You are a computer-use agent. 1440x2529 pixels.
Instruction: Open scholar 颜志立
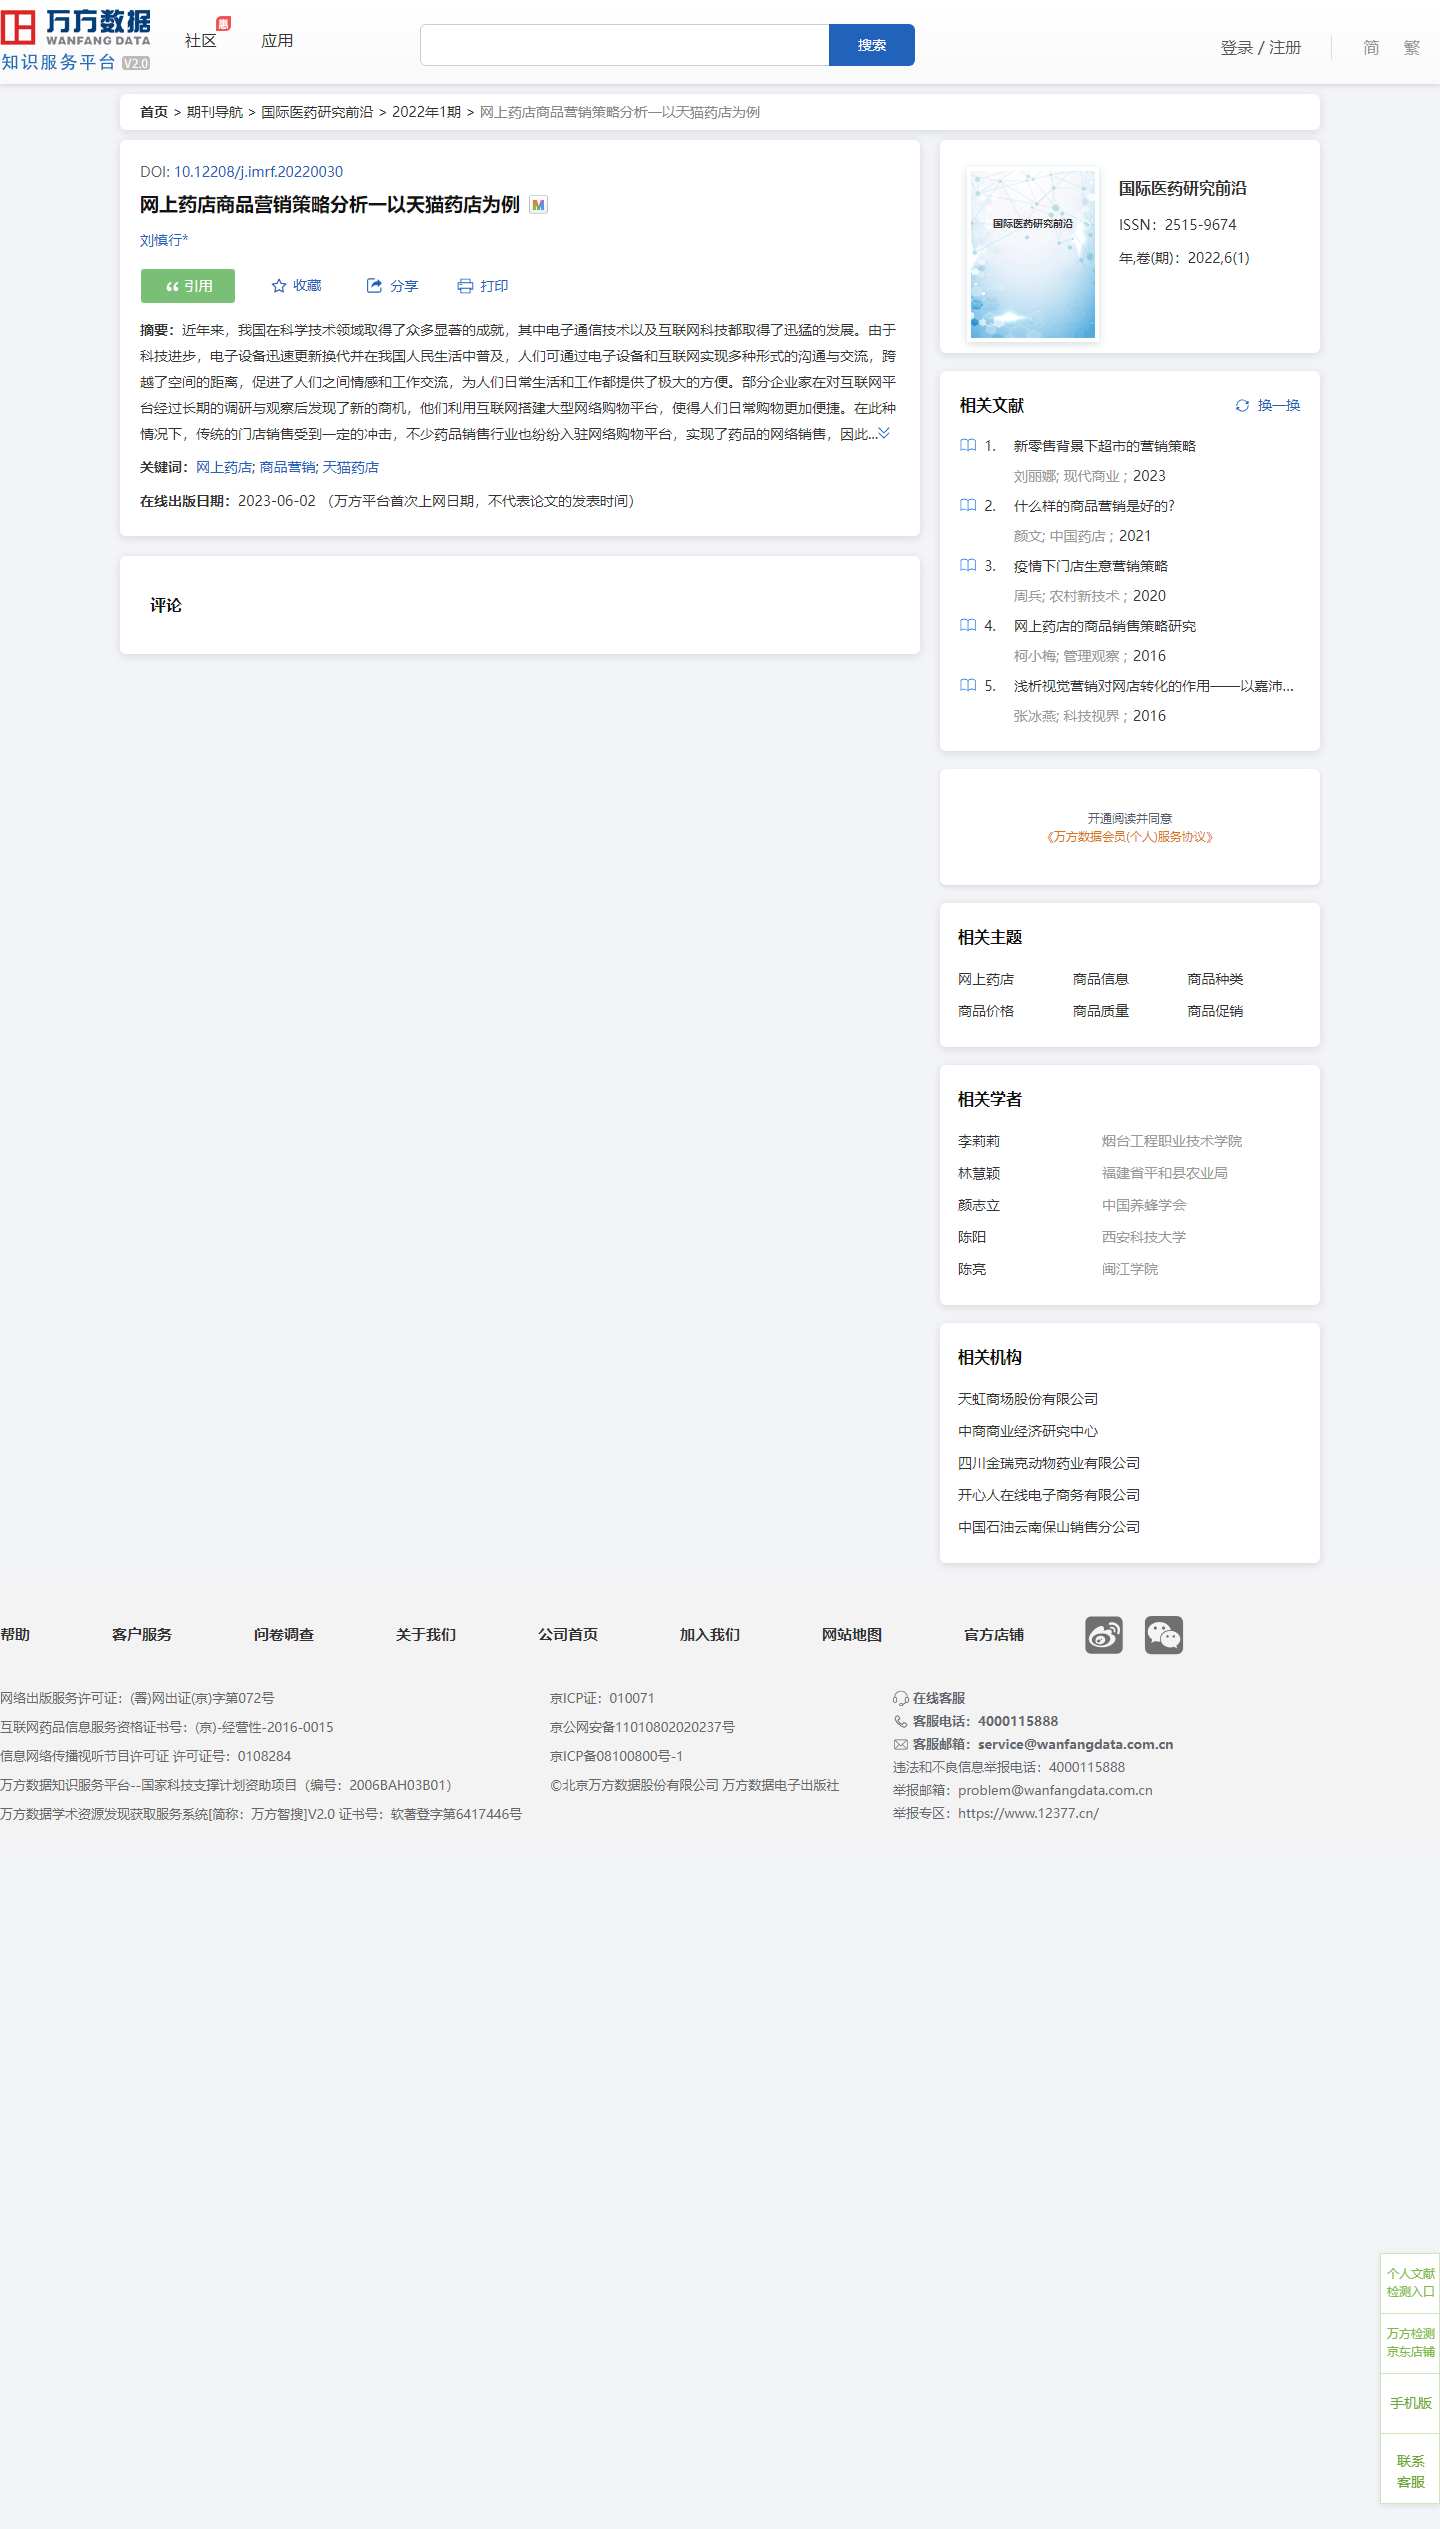coord(979,1205)
